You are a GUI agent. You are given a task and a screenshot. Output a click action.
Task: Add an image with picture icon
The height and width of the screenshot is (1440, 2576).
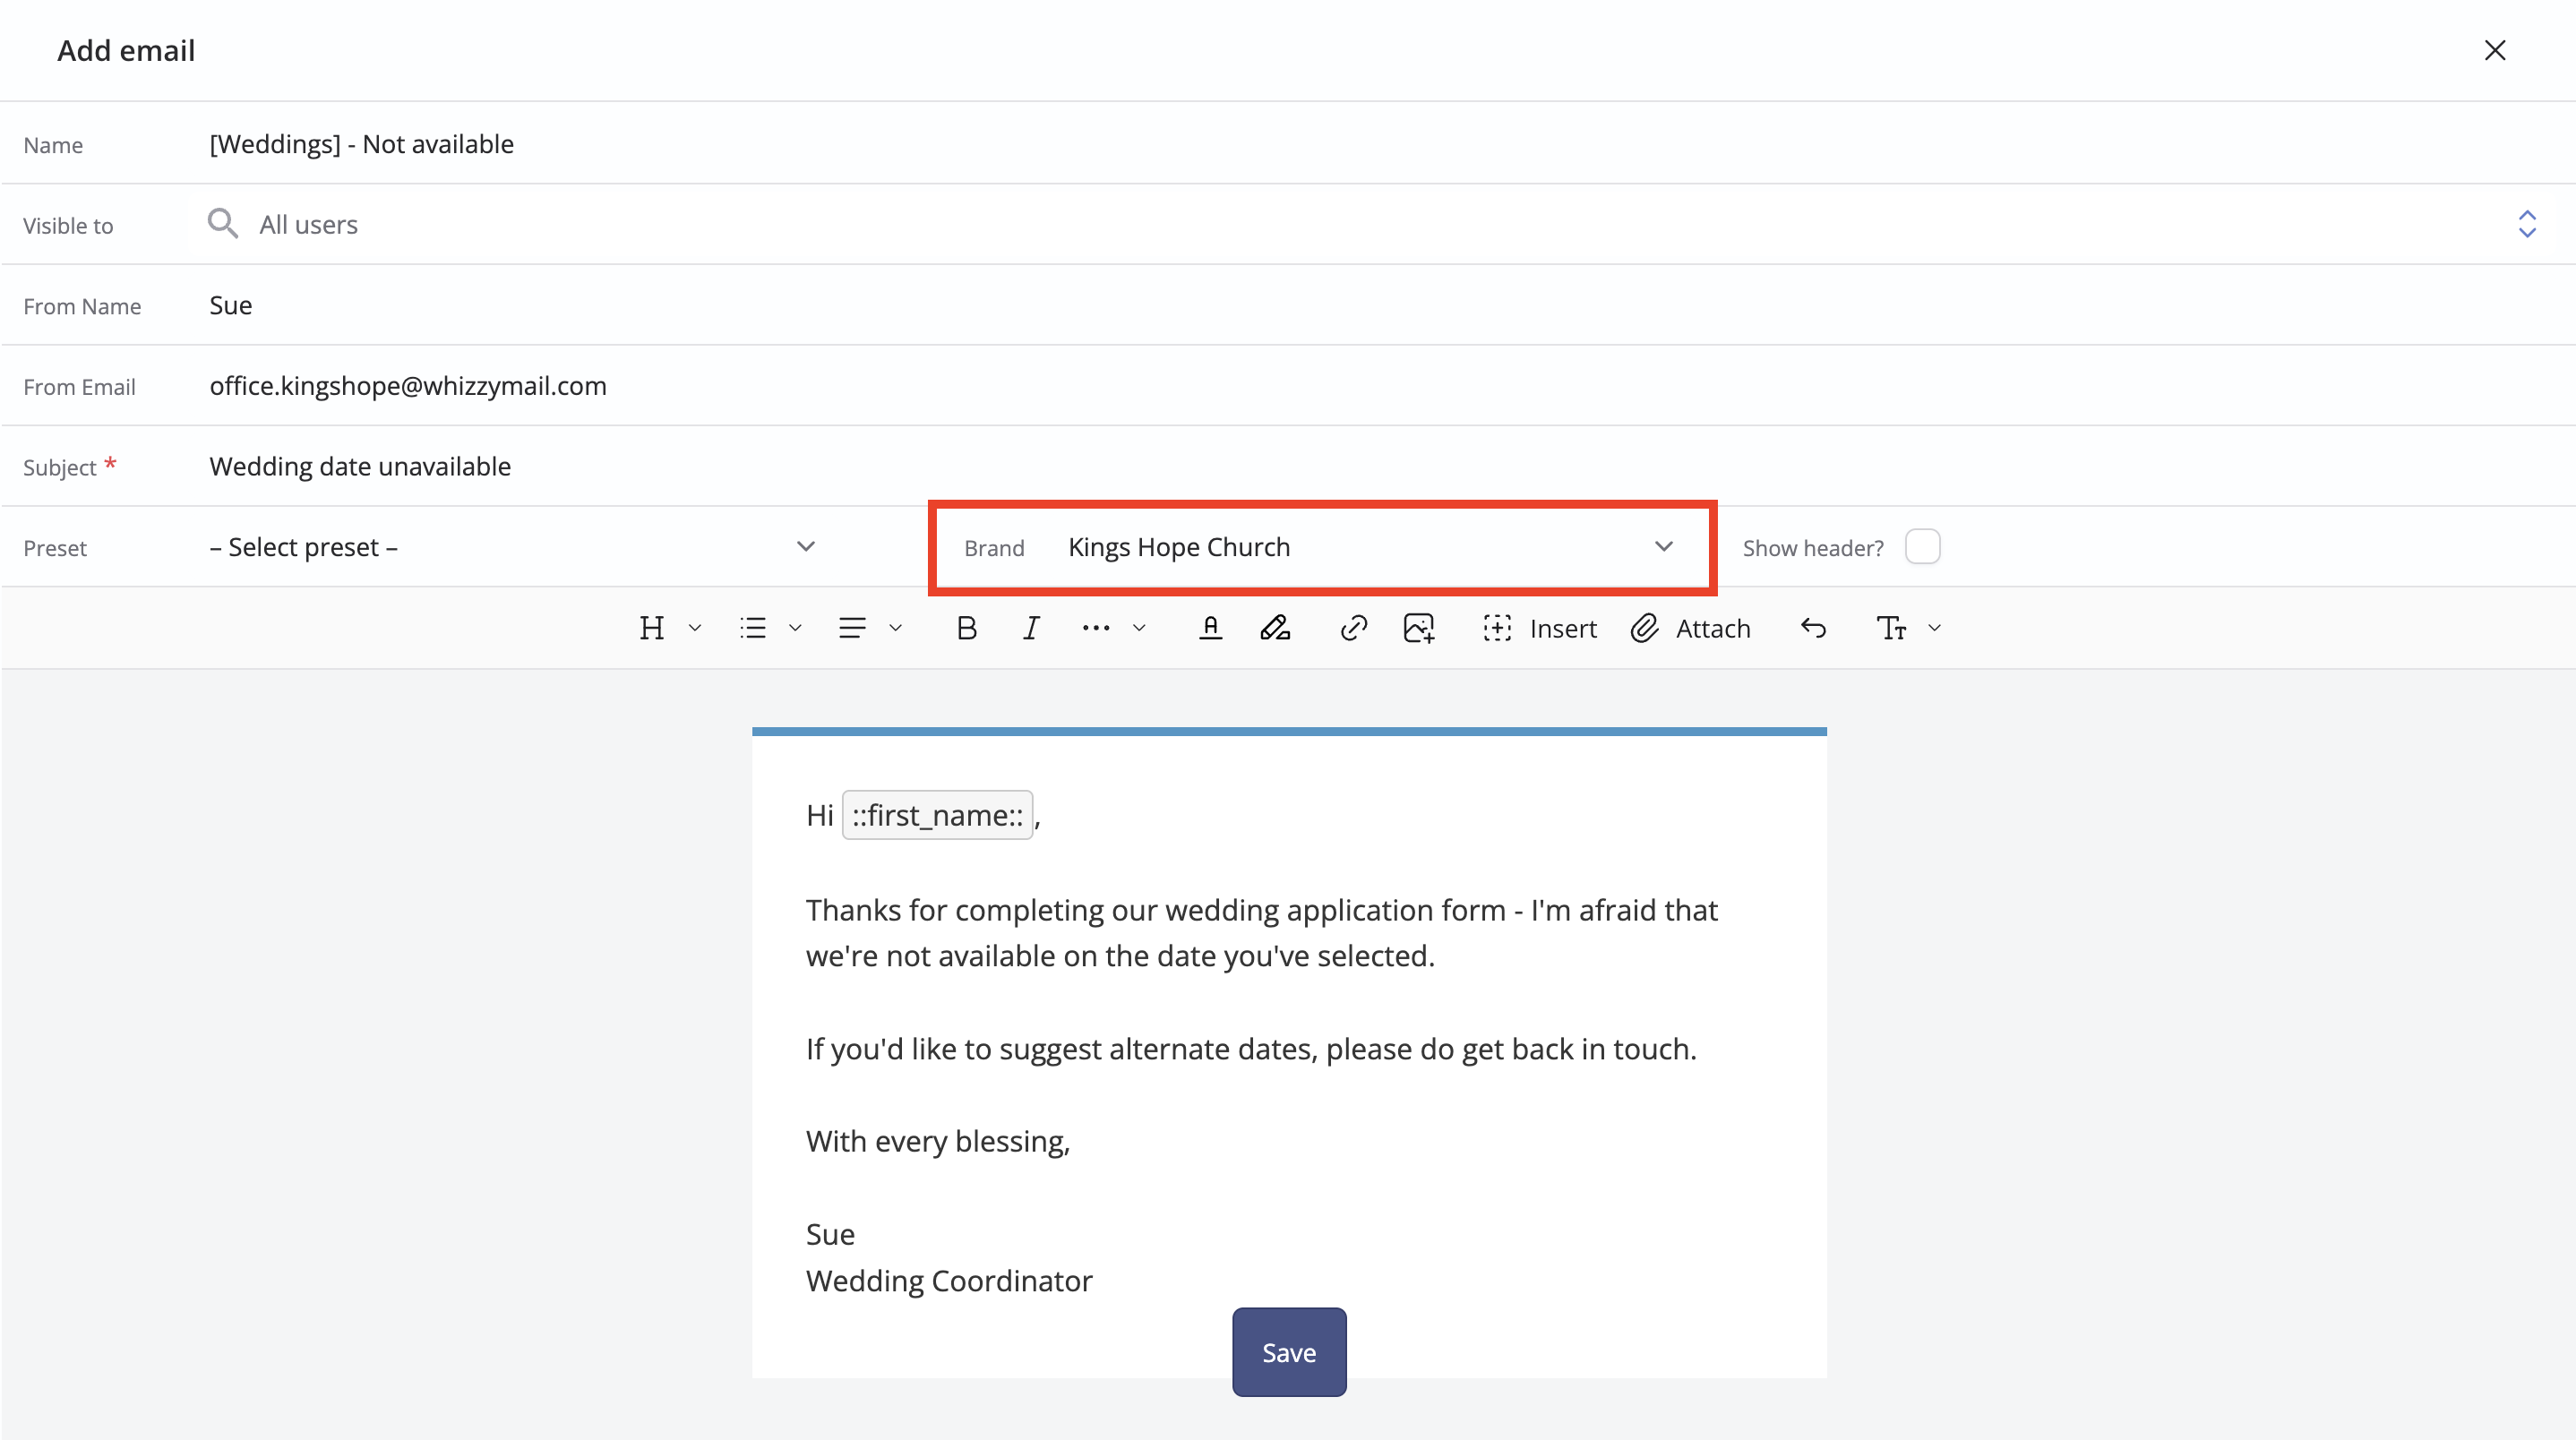[1419, 628]
